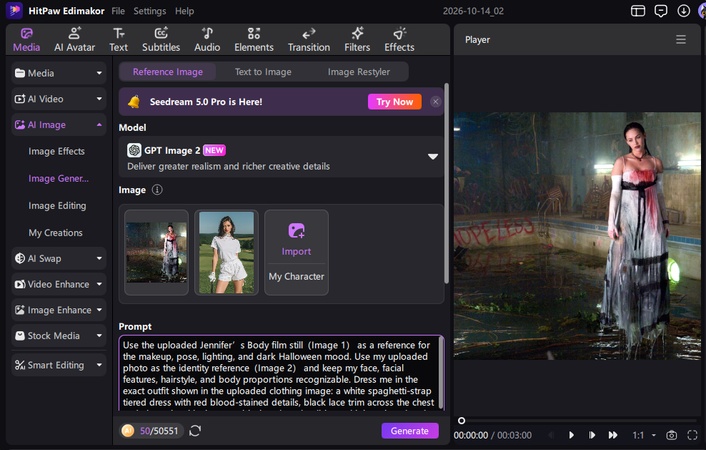This screenshot has height=450, width=706.
Task: Open the Media tab in top toolbar
Action: coord(26,40)
